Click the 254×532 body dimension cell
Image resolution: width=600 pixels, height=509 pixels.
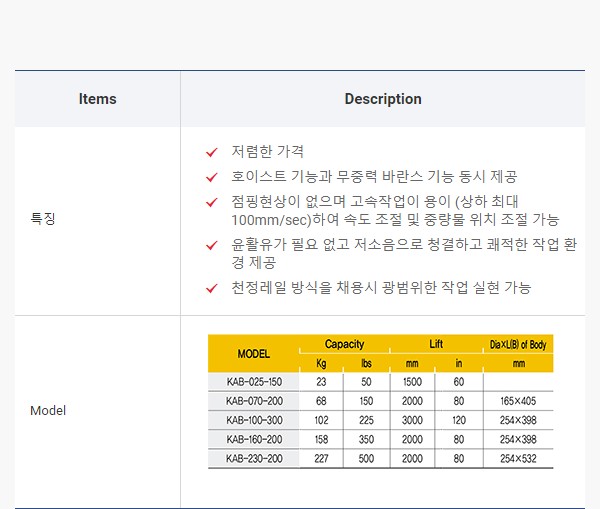tap(518, 458)
